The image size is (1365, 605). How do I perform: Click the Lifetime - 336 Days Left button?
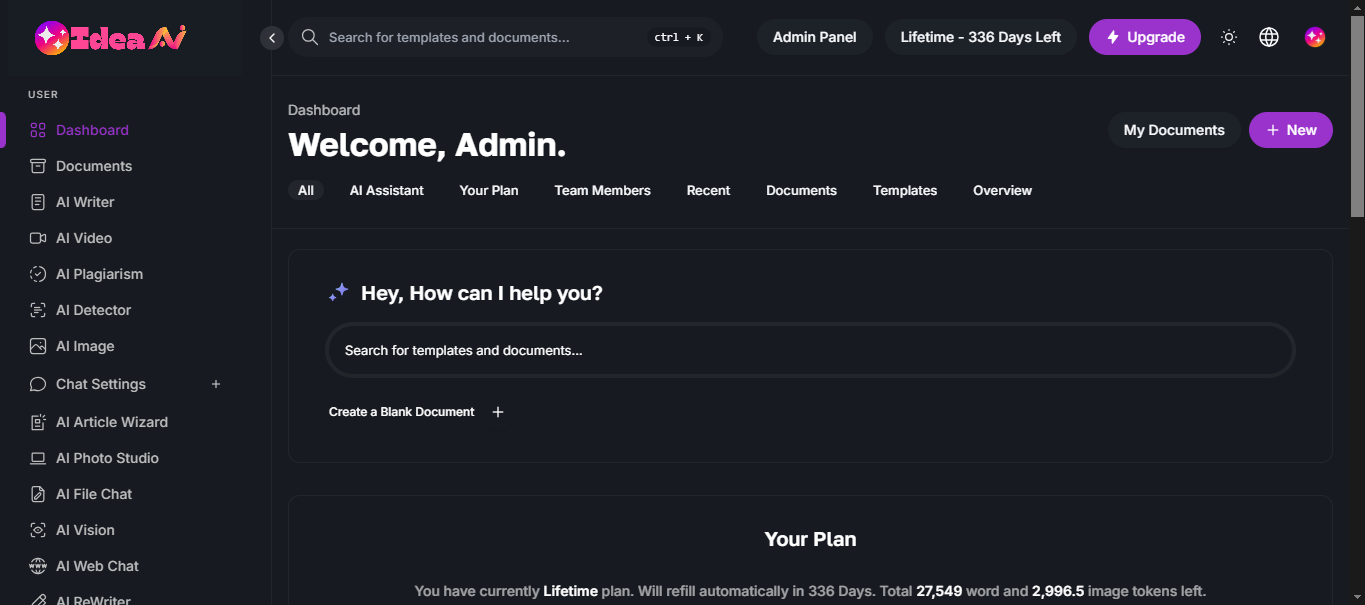click(981, 37)
